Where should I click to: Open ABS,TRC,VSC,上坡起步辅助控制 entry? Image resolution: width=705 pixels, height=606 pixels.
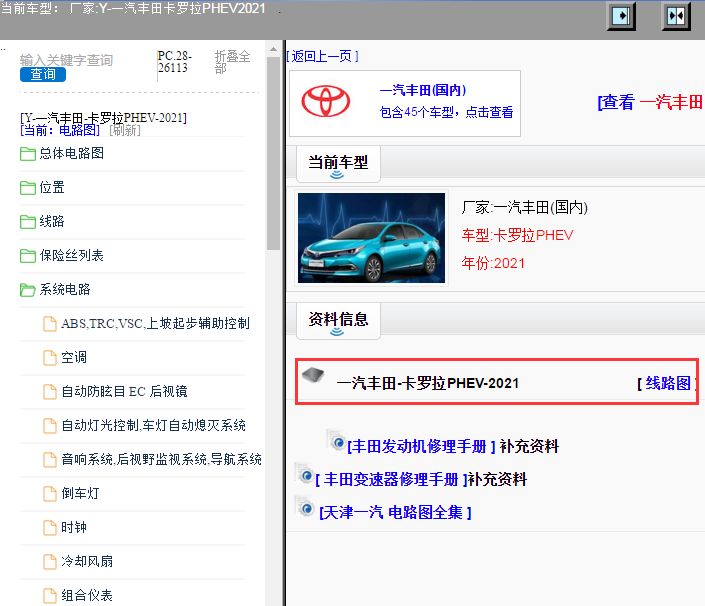tap(155, 324)
